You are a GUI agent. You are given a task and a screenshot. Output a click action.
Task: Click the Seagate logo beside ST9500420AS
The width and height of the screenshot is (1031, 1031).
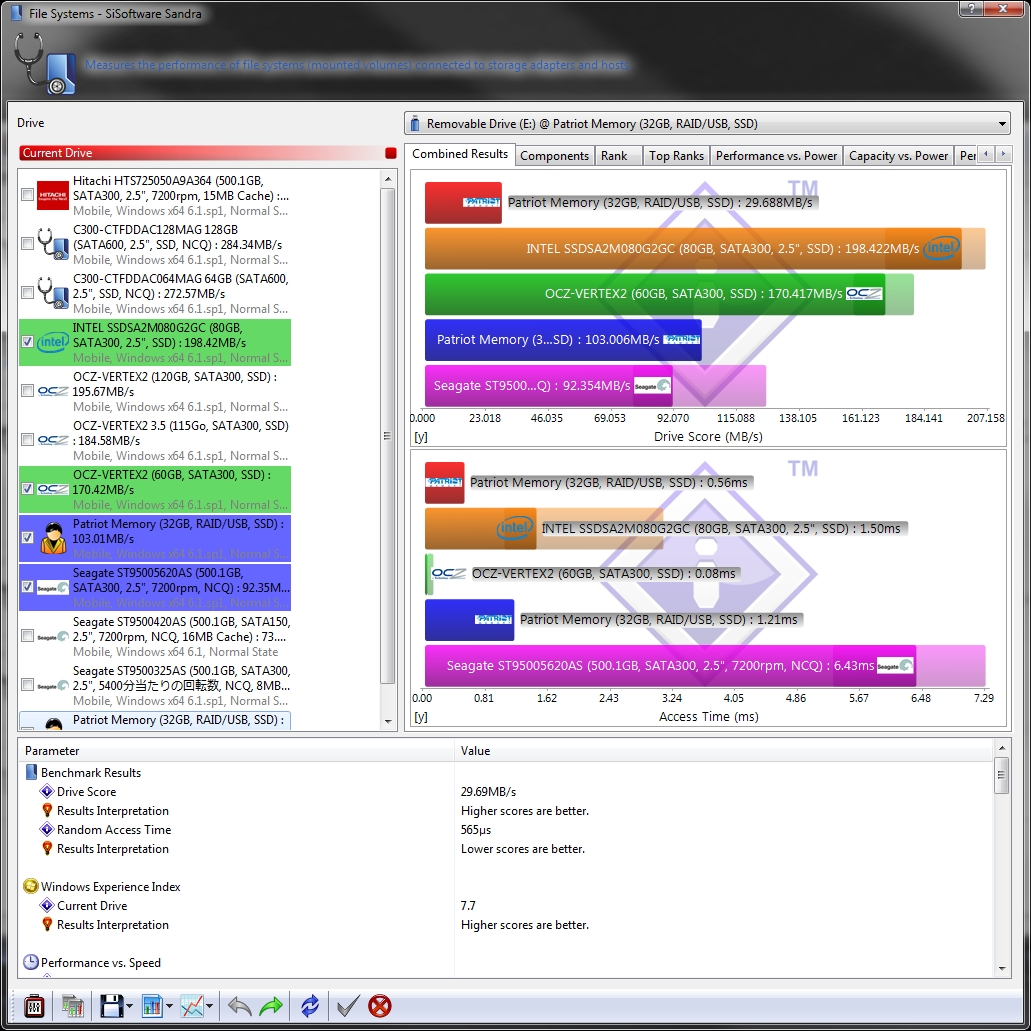53,636
